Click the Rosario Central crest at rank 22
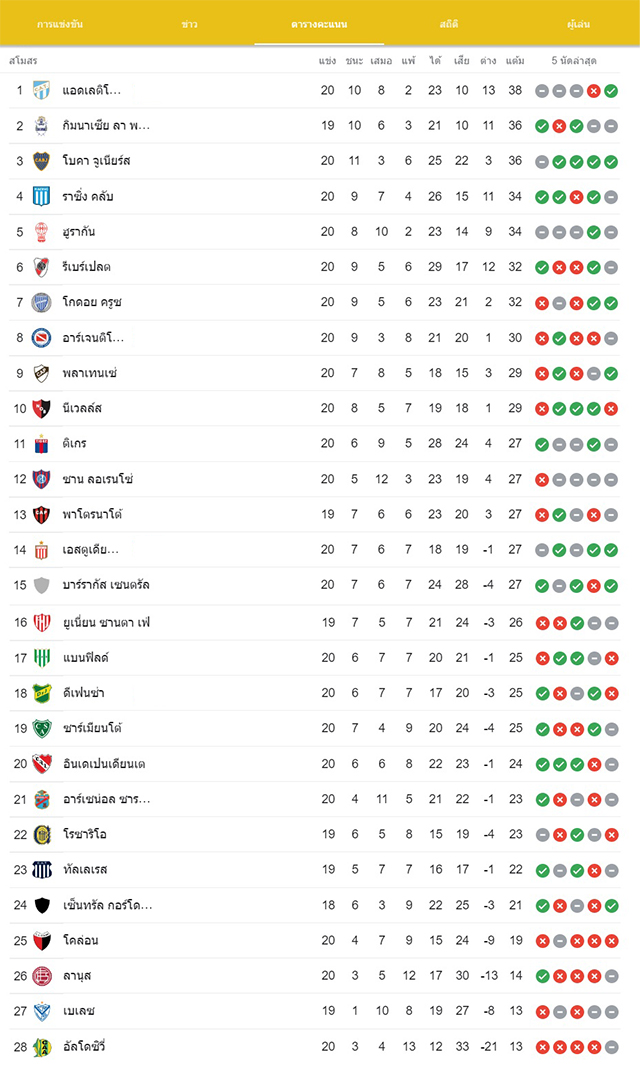This screenshot has height=1070, width=640. tap(42, 834)
